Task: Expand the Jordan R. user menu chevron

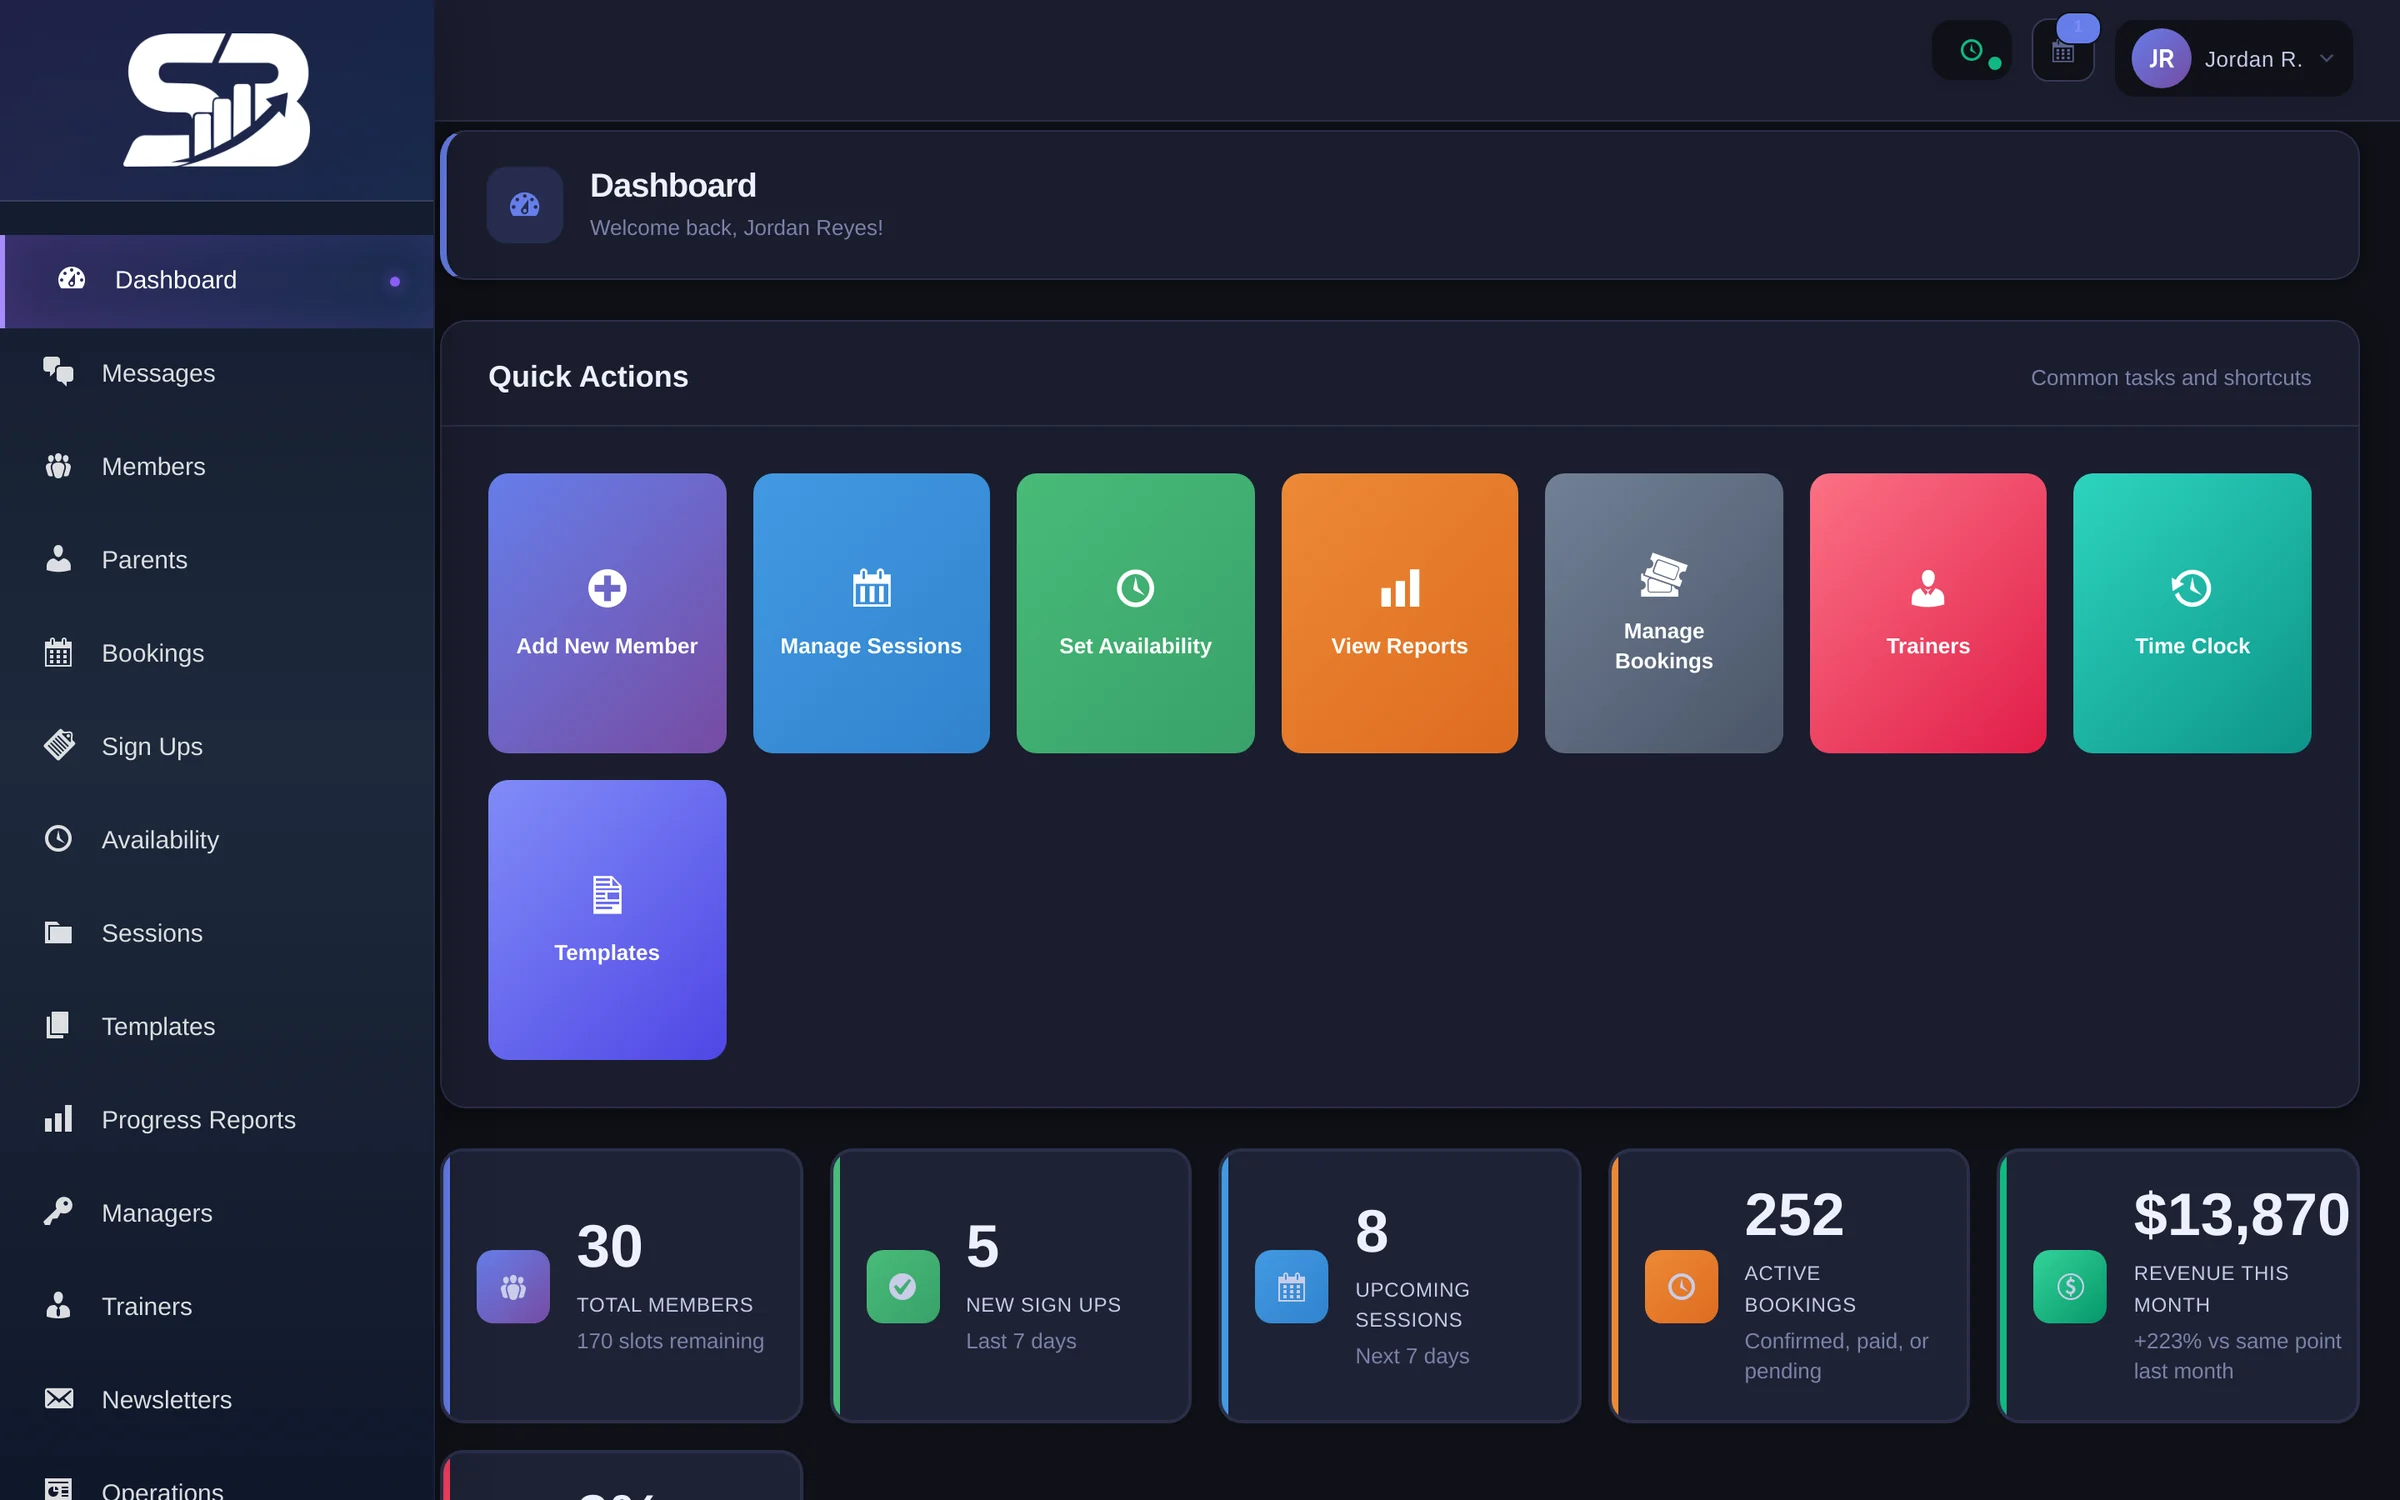Action: point(2327,59)
